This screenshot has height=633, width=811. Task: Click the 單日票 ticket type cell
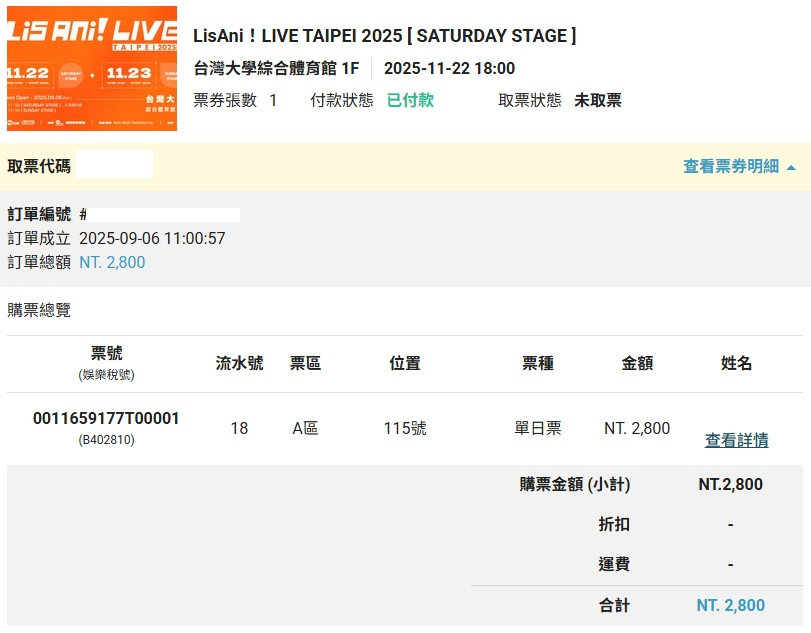coord(538,428)
